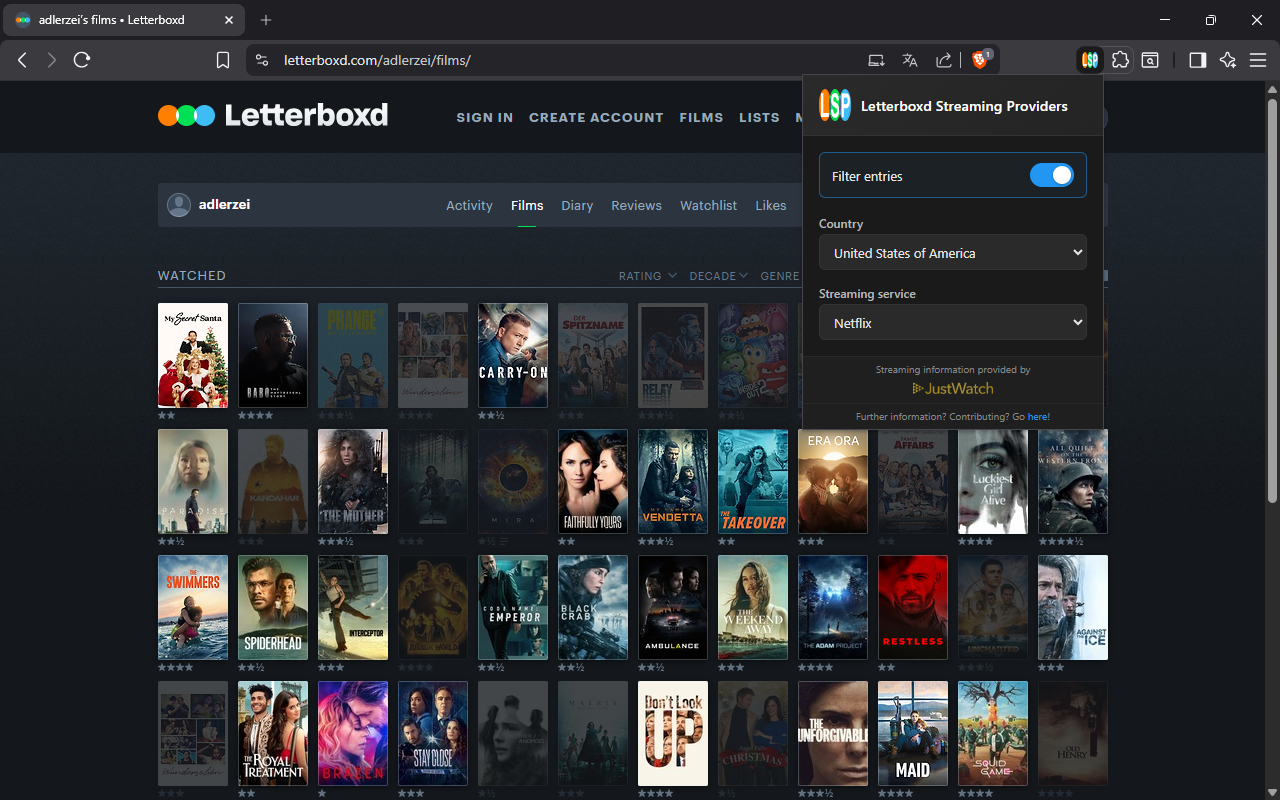
Task: Follow the 'here!' link for further information
Action: (1037, 416)
